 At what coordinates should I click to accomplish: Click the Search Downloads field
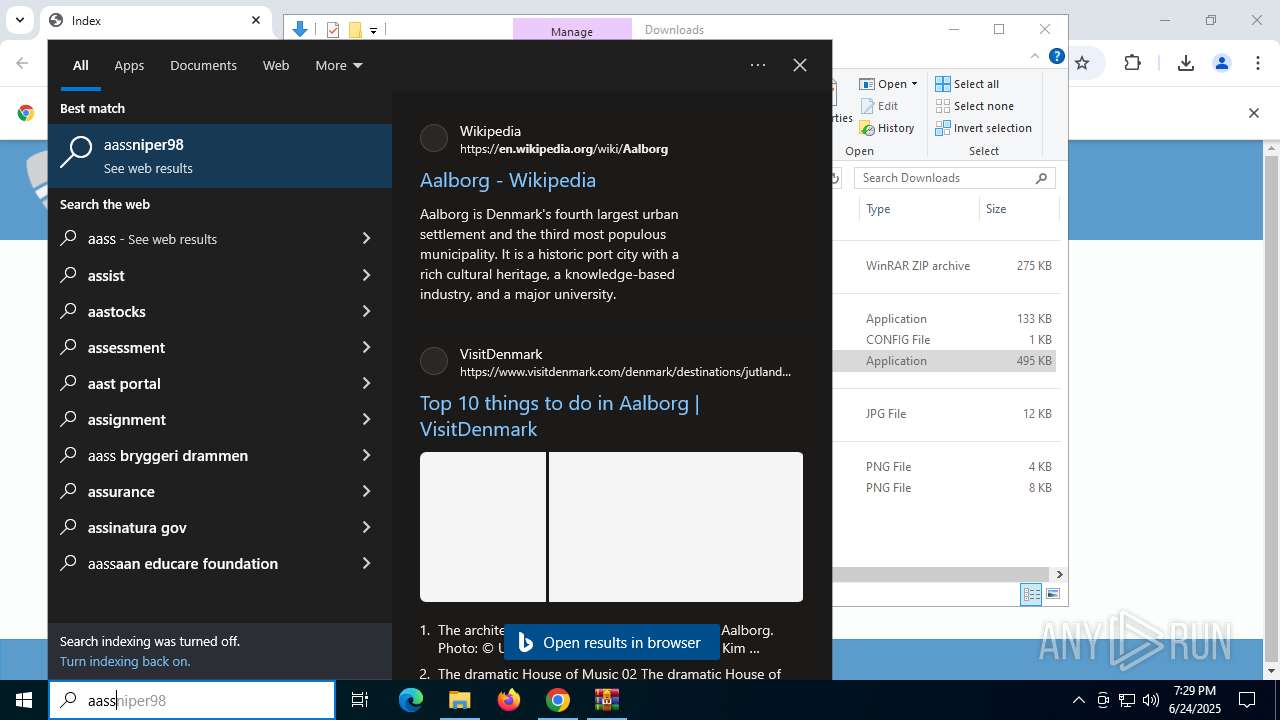pos(955,178)
